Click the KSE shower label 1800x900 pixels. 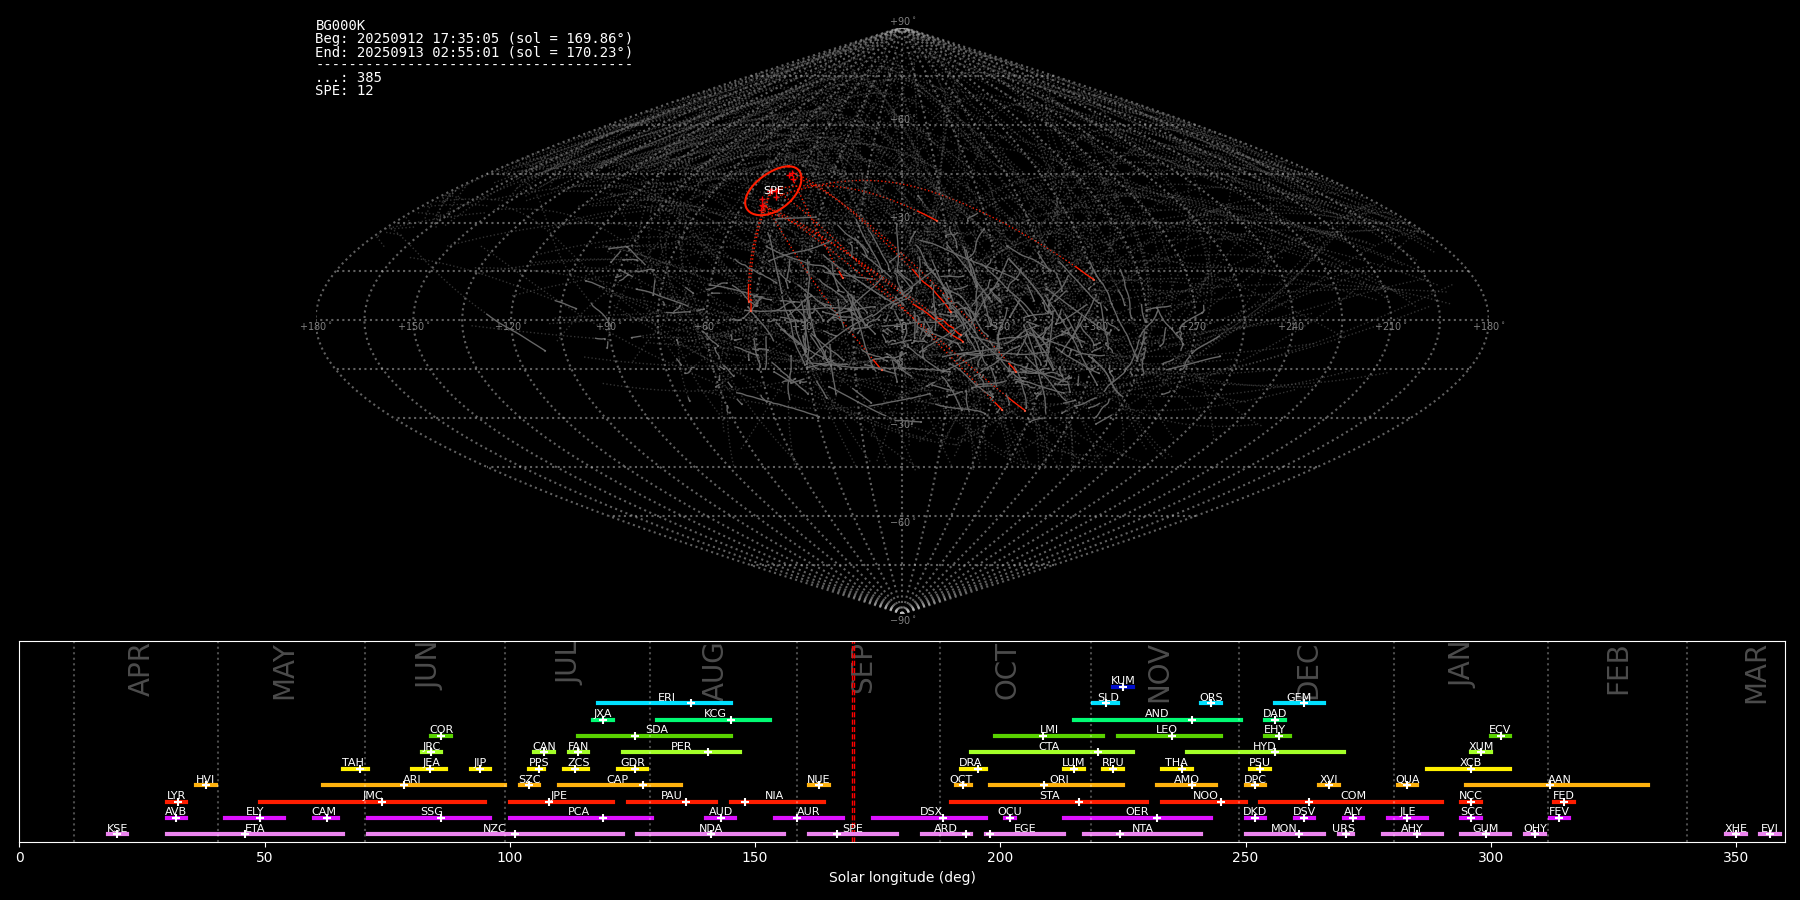coord(117,829)
